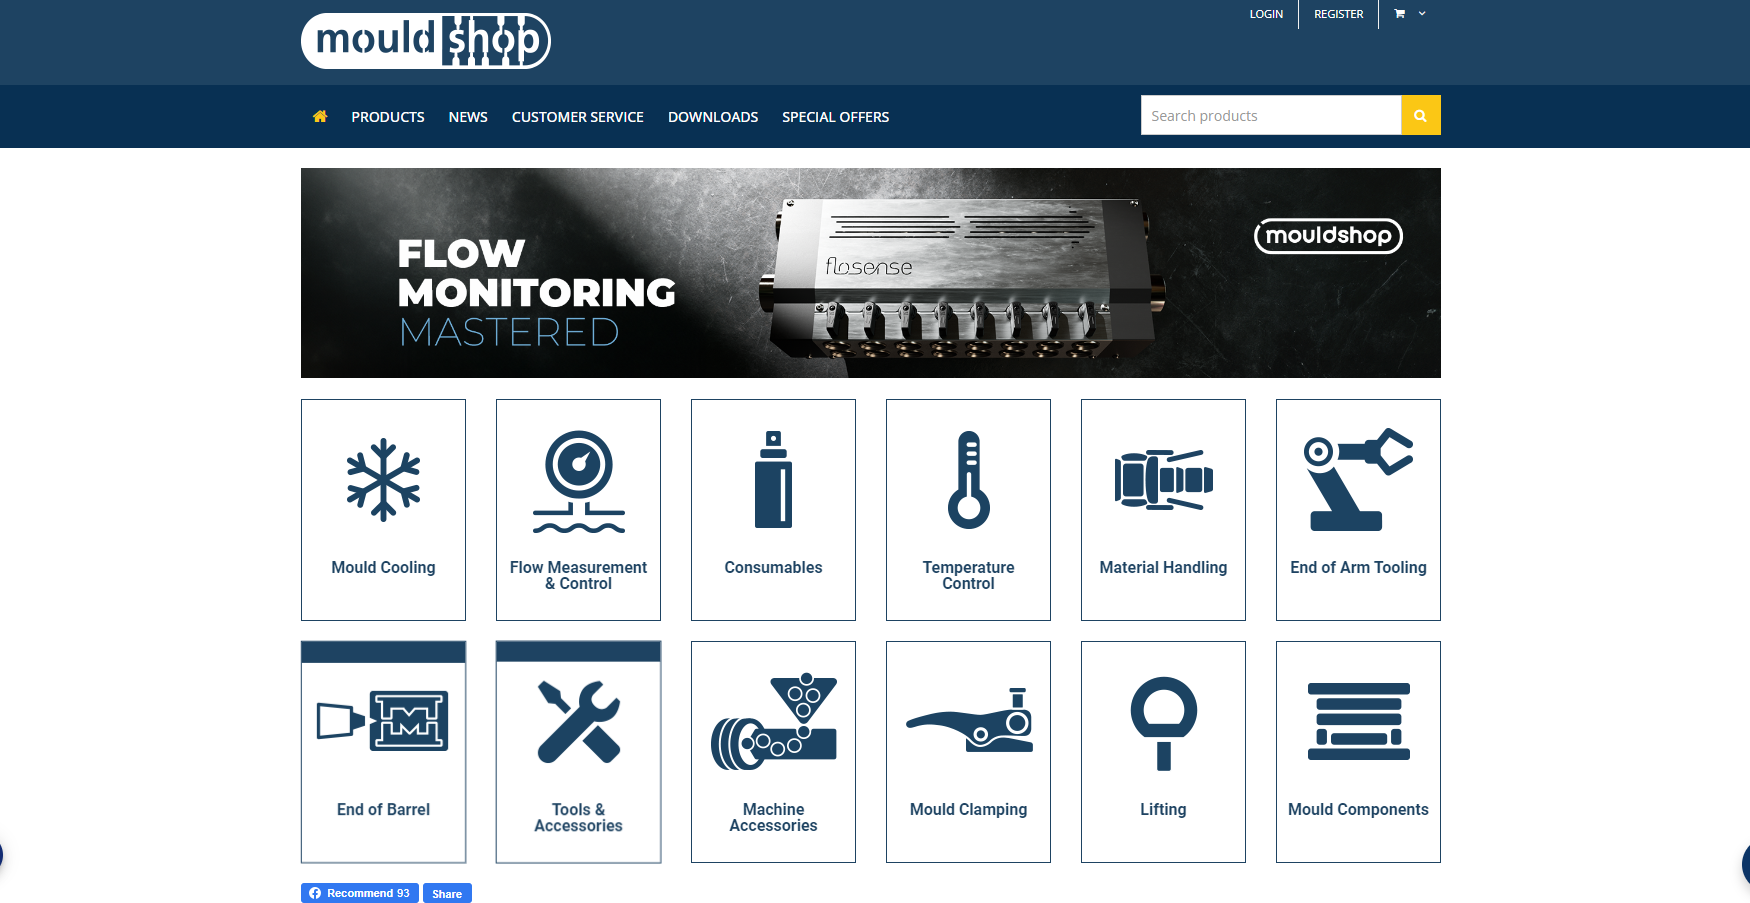Screen dimensions: 1750x903
Task: Open the PRODUCTS menu
Action: tap(387, 116)
